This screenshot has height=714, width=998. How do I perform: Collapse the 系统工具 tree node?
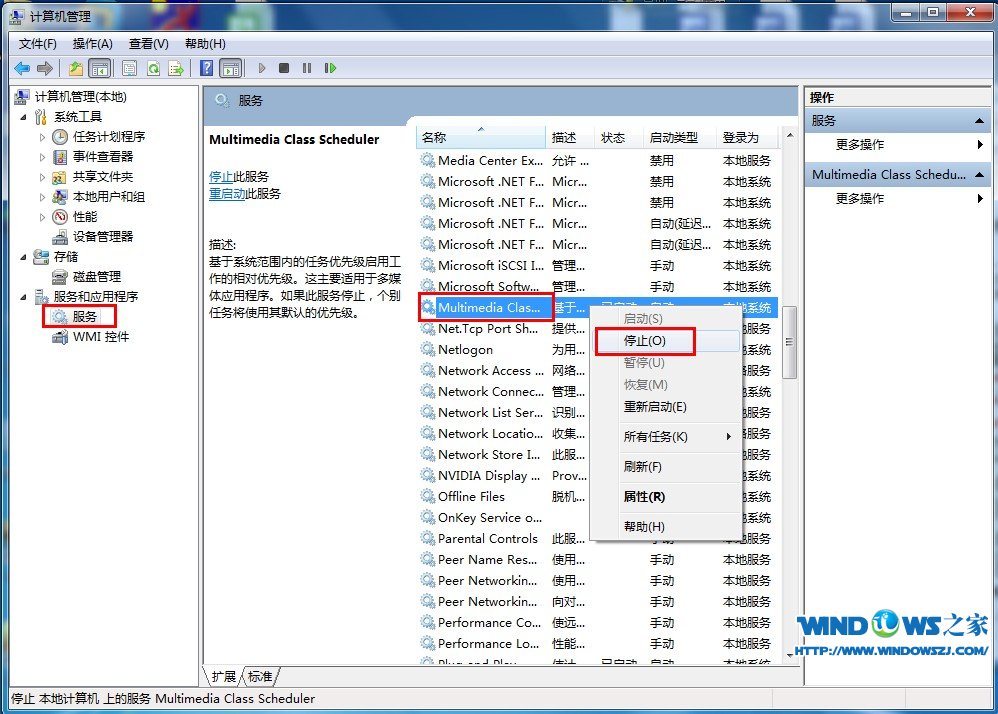23,117
